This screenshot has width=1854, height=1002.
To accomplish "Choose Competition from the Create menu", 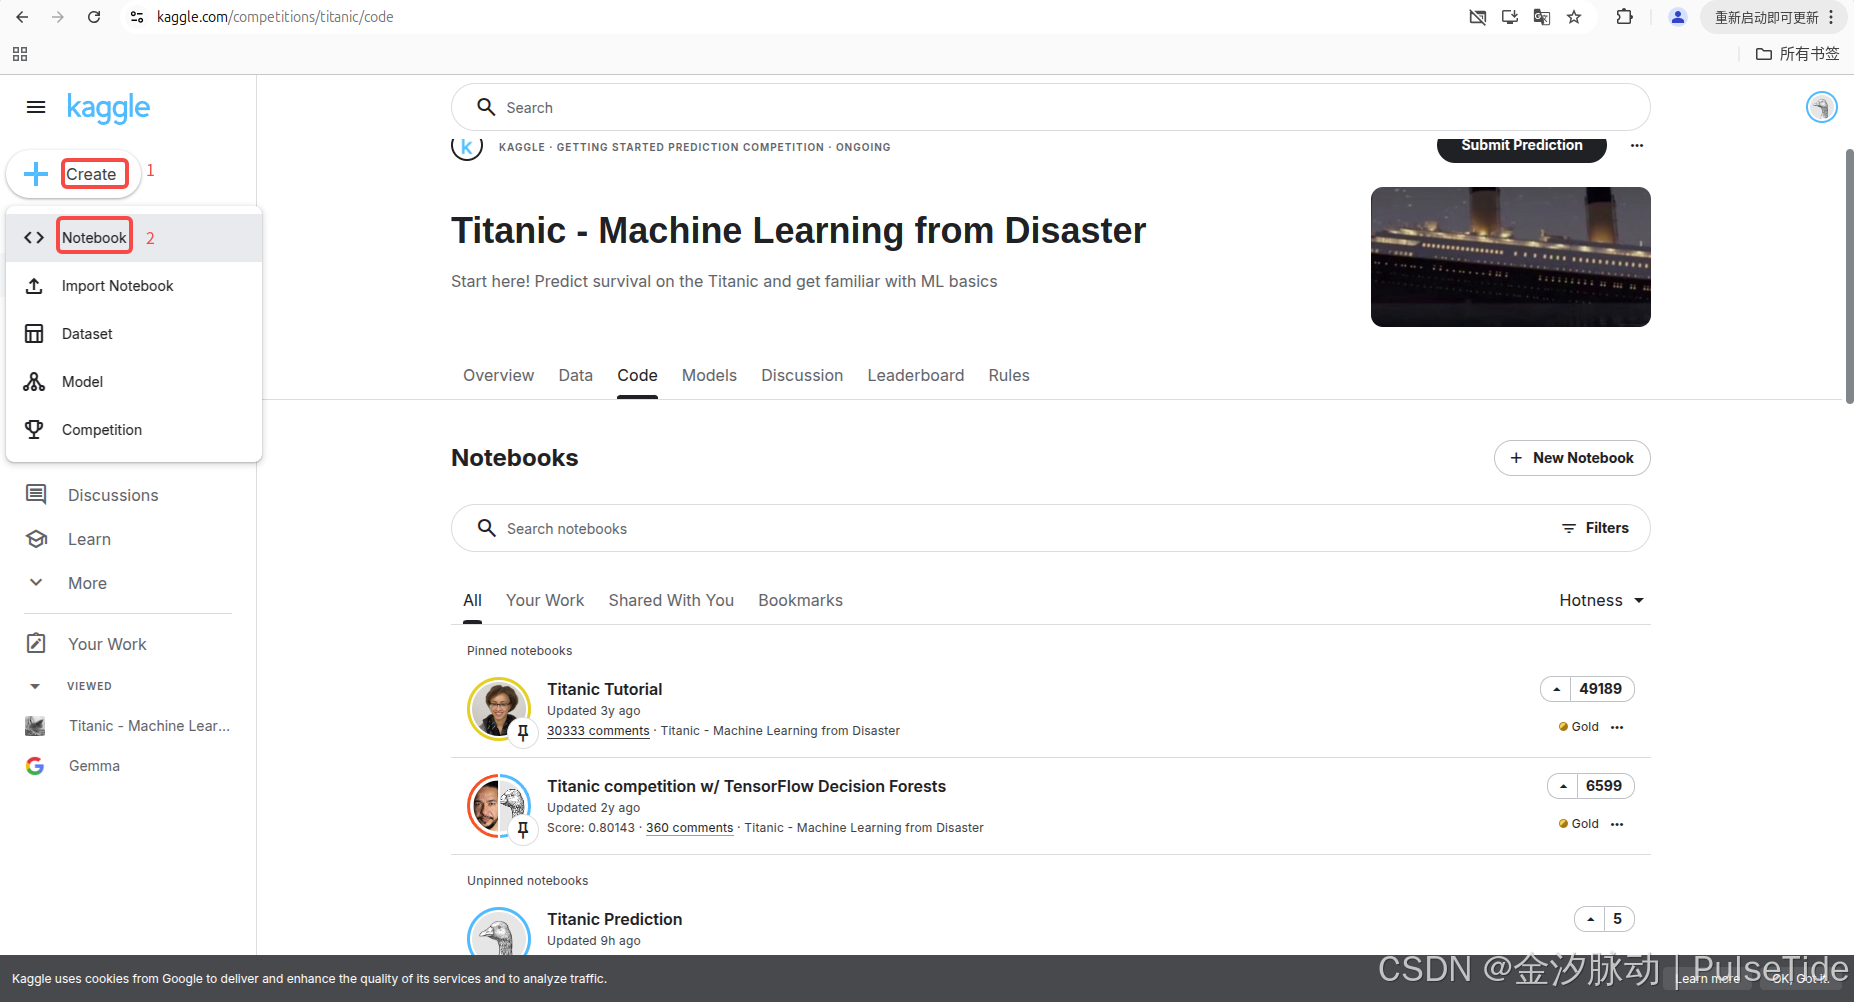I will [x=134, y=430].
